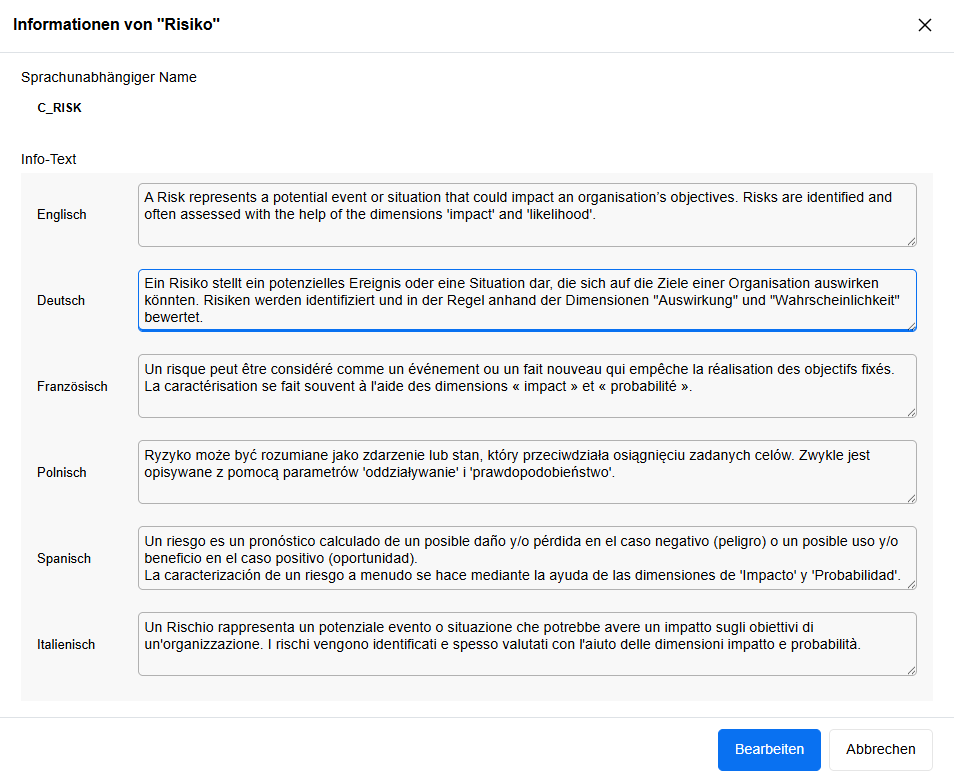
Task: Click resize handle of Englisch text area
Action: click(x=911, y=240)
